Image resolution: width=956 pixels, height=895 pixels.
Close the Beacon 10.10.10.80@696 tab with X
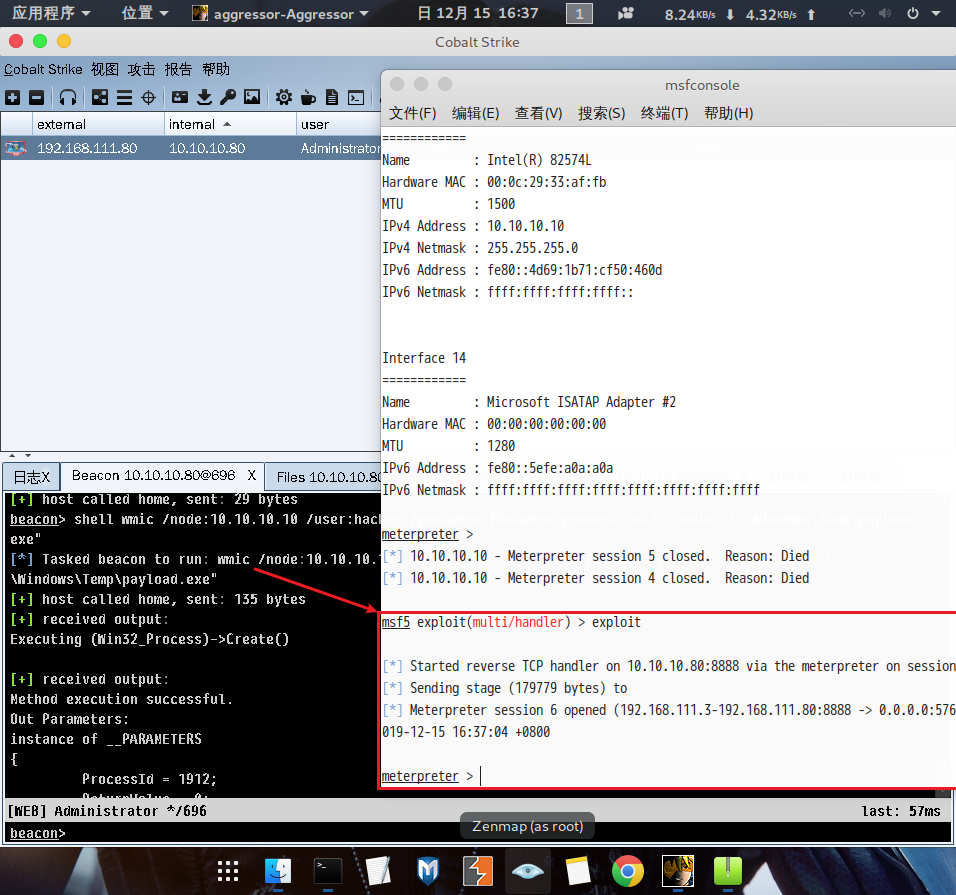252,476
